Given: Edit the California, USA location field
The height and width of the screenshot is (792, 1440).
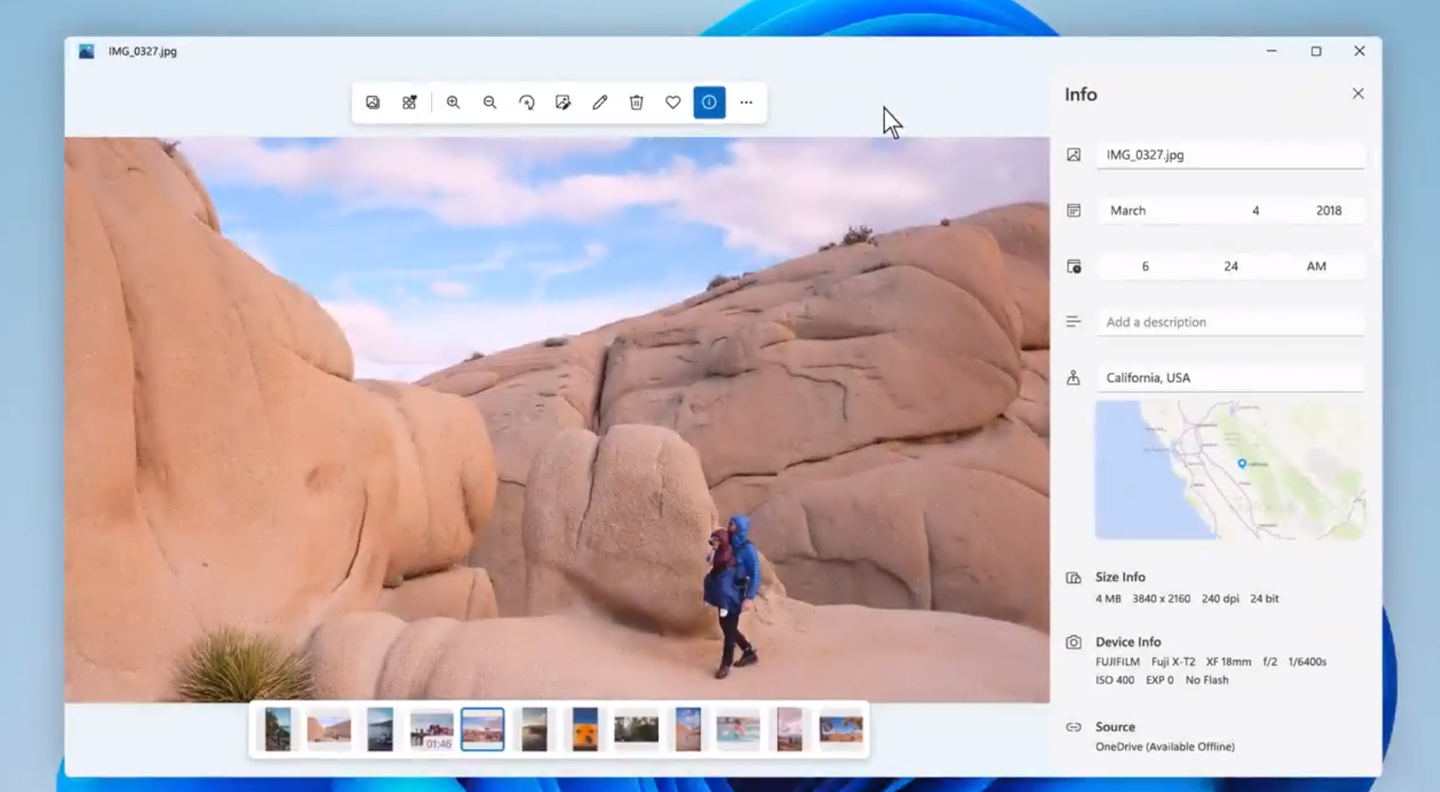Looking at the screenshot, I should (1231, 378).
